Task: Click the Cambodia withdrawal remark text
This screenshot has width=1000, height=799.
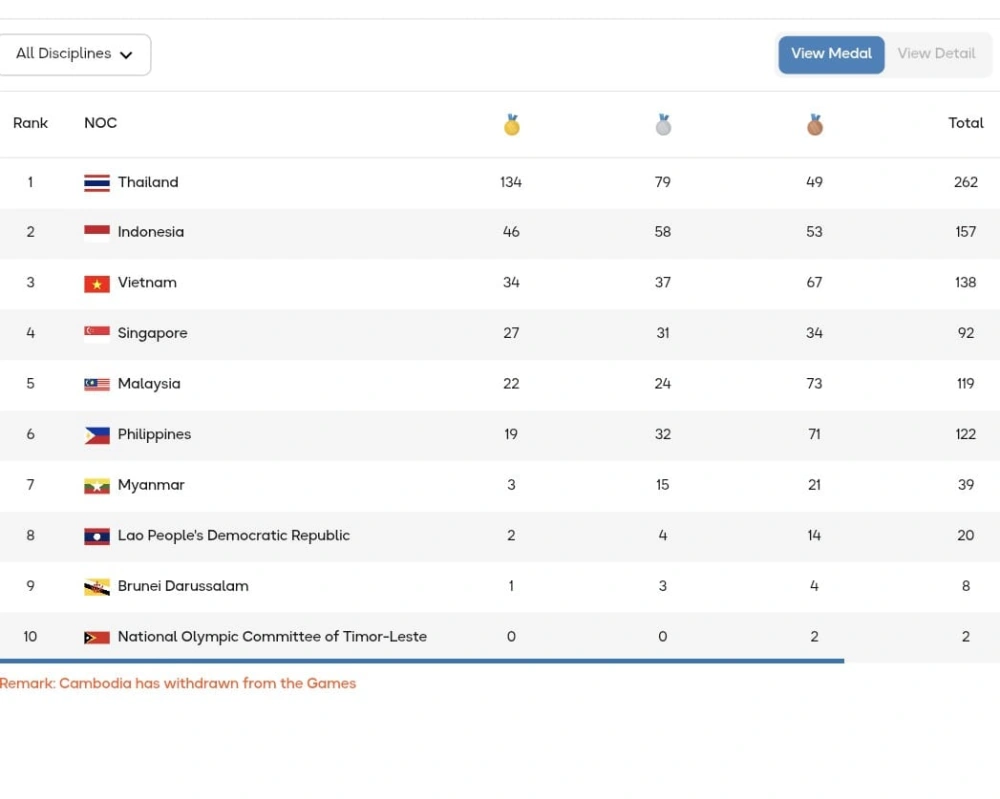Action: pos(180,683)
